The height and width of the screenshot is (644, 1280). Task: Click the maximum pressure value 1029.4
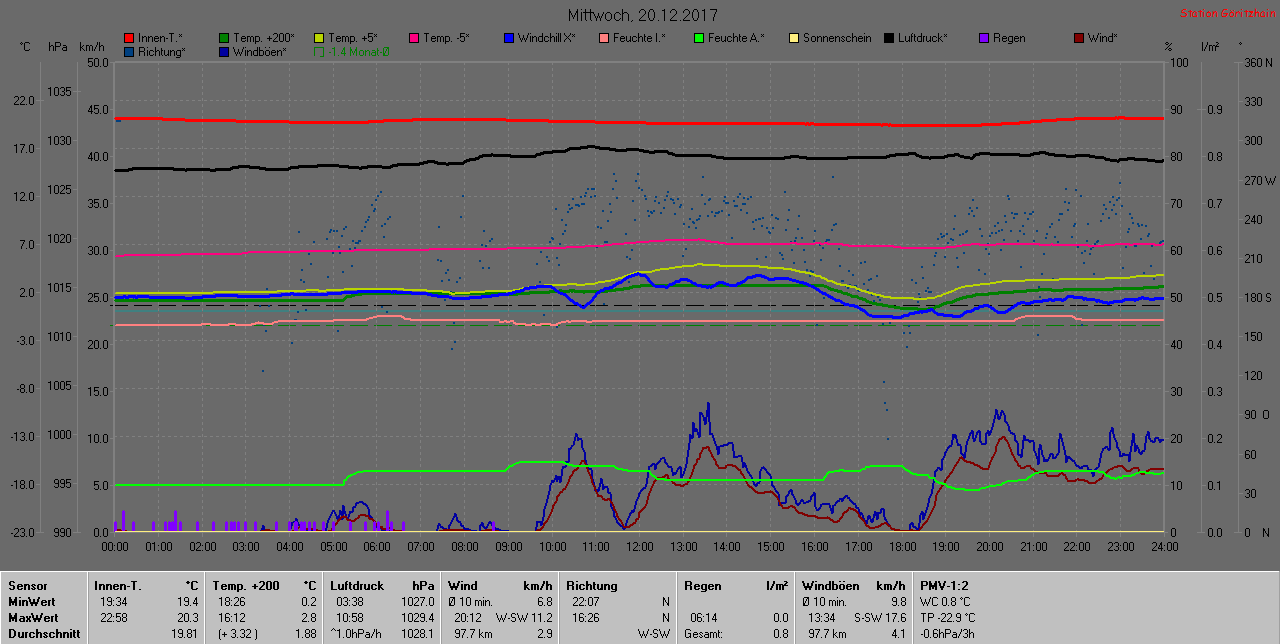417,618
